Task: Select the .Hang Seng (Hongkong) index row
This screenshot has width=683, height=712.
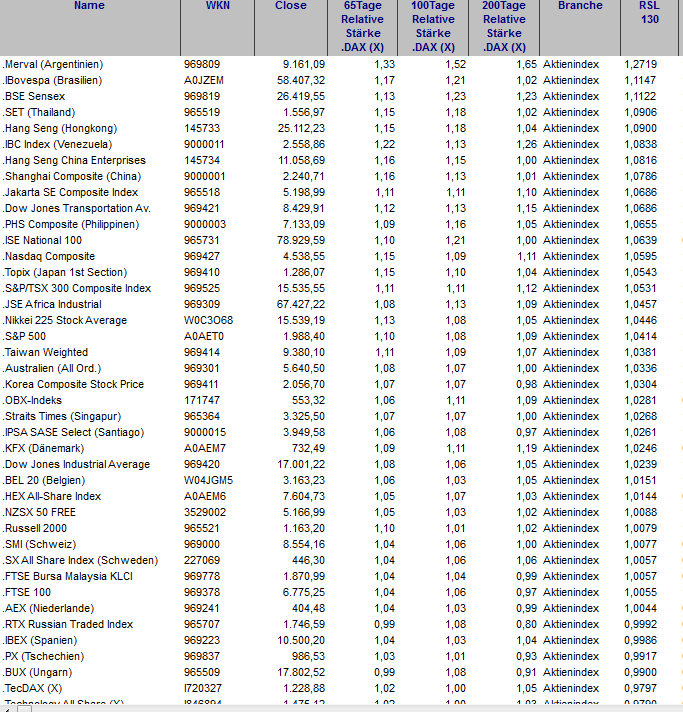Action: click(x=60, y=128)
